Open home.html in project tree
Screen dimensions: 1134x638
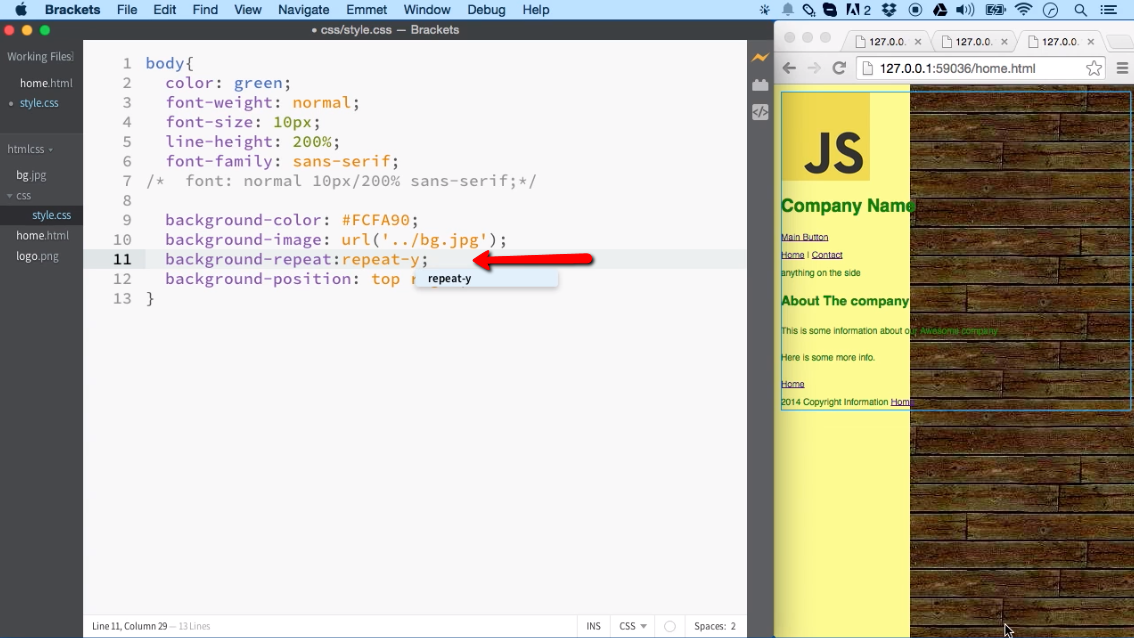[42, 235]
